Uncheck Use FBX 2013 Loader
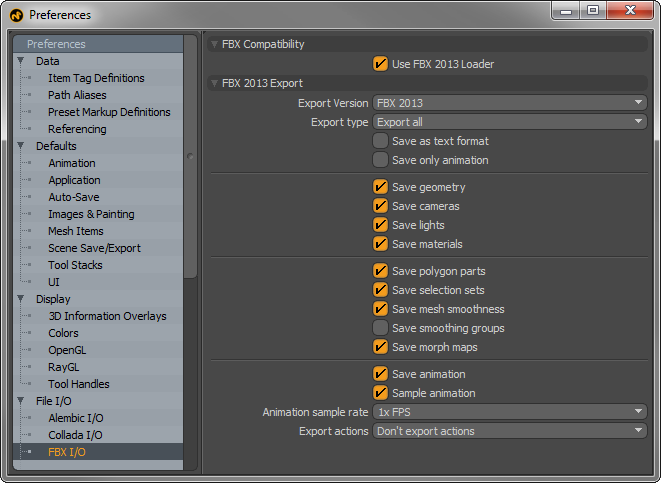 pos(380,64)
